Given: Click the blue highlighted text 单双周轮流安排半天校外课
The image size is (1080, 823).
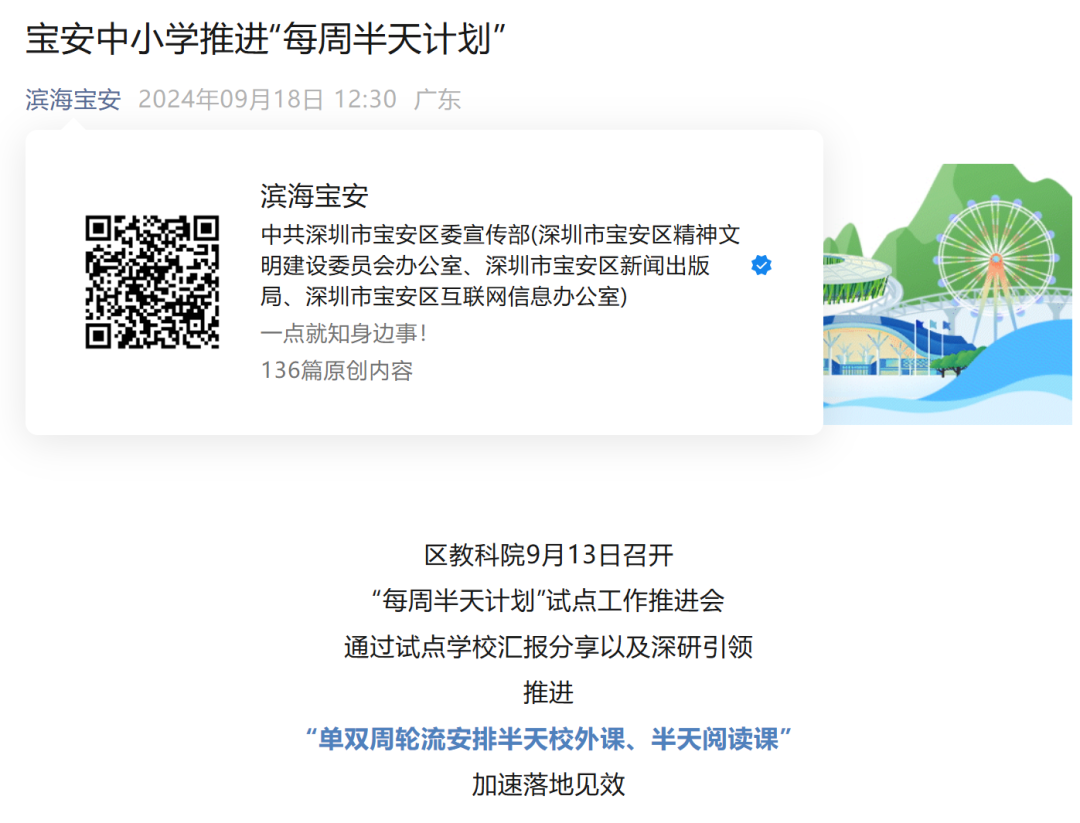Looking at the screenshot, I should (472, 739).
